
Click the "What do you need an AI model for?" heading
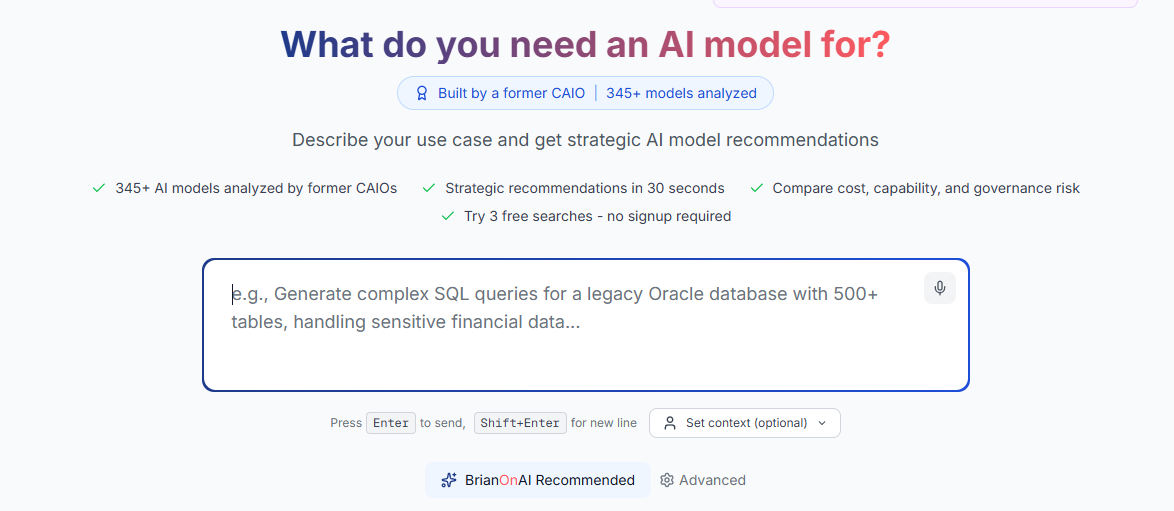coord(585,44)
